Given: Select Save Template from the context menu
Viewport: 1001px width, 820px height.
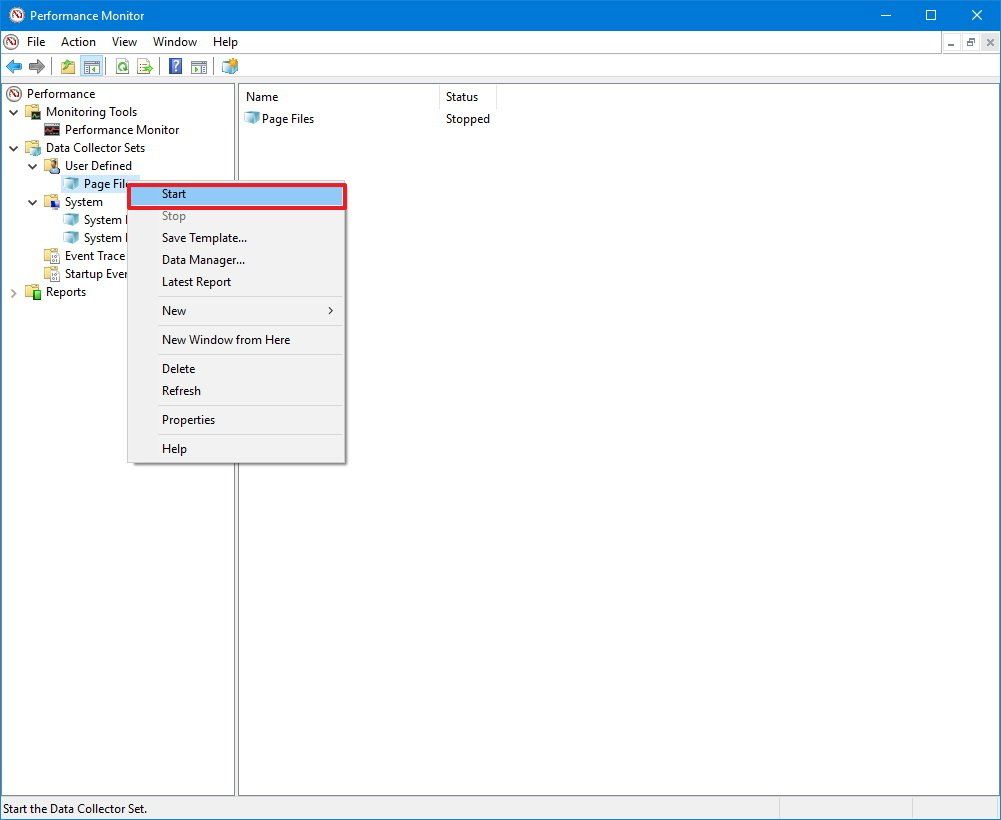Looking at the screenshot, I should 204,237.
